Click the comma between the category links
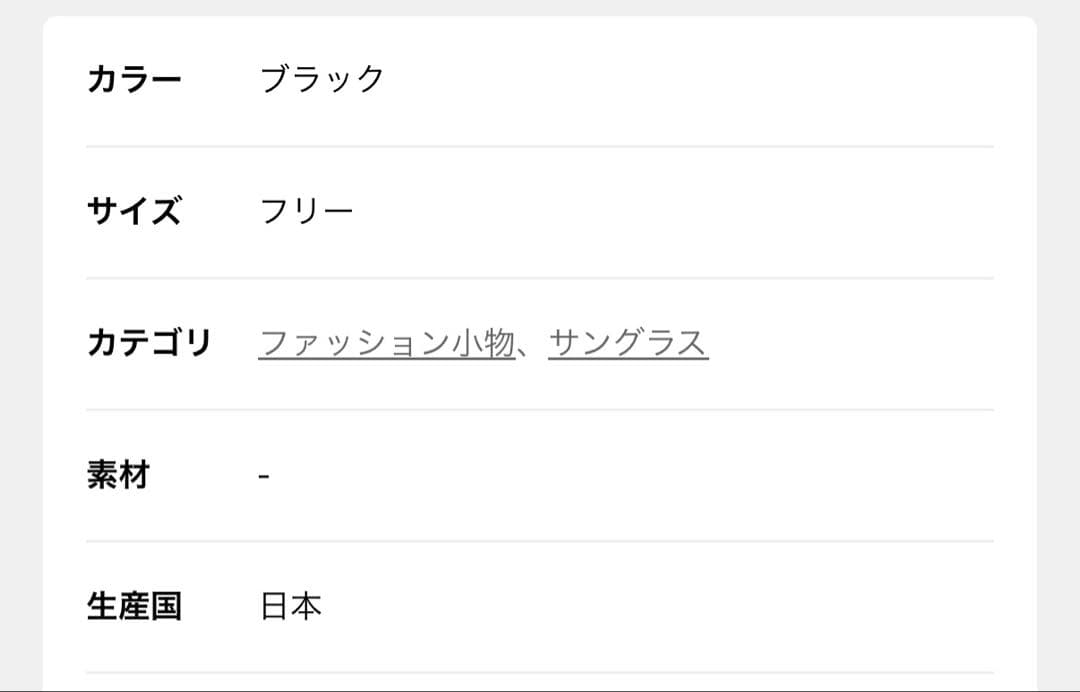Screen dimensions: 1080x692 click(531, 348)
